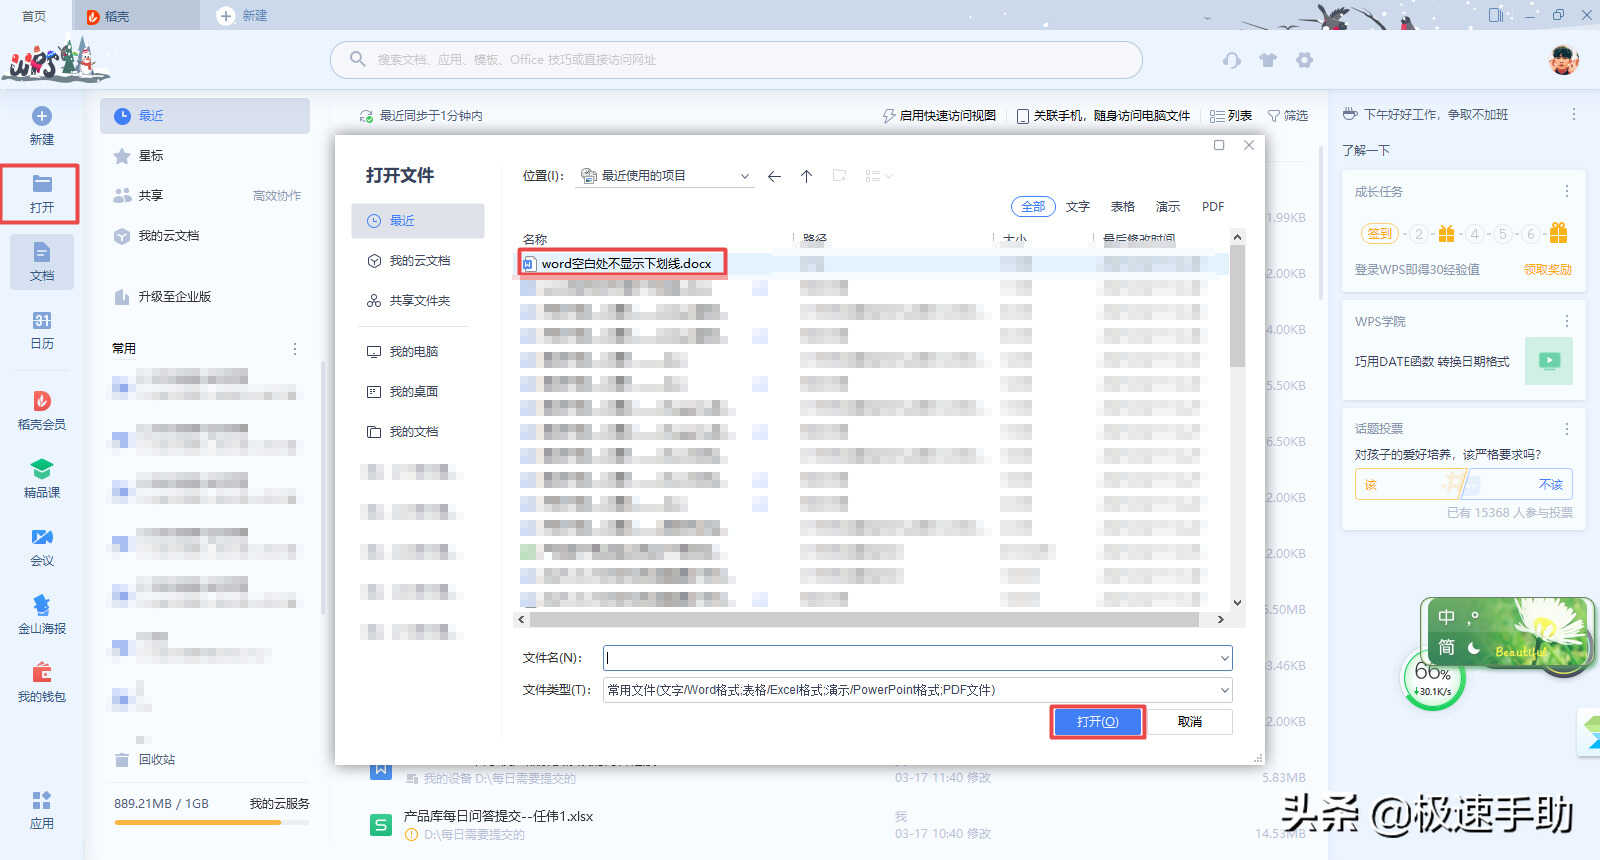Go back with the dialog's left arrow
The image size is (1600, 860).
click(x=774, y=176)
